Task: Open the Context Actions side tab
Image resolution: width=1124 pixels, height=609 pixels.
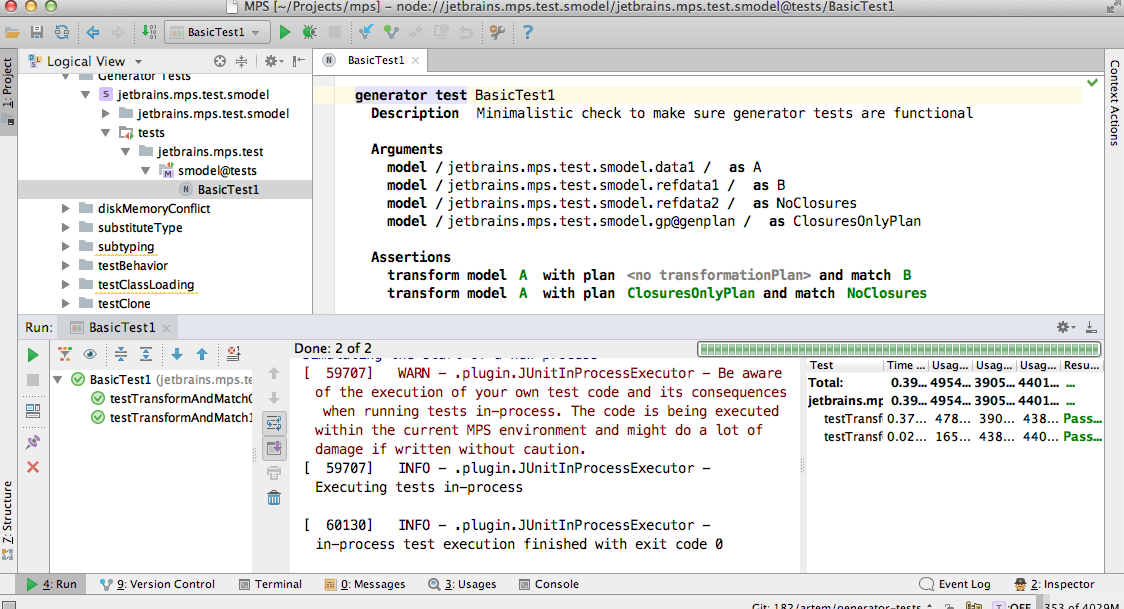Action: (x=1115, y=102)
